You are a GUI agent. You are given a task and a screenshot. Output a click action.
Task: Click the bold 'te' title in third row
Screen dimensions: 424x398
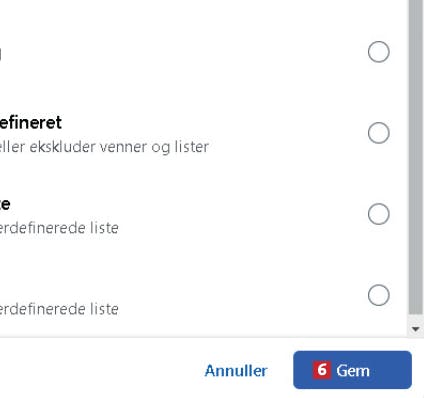tap(5, 204)
